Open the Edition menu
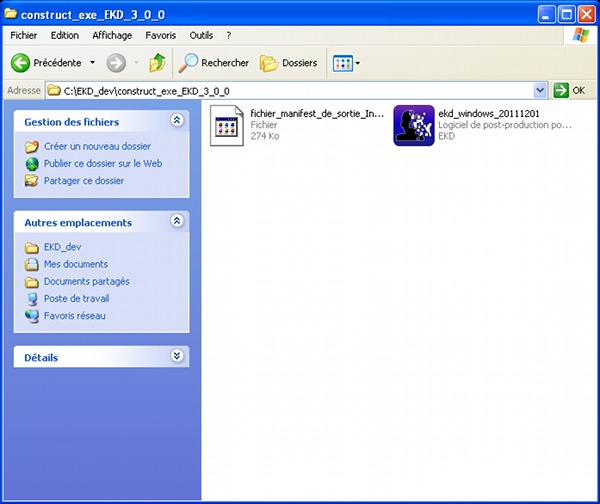 pyautogui.click(x=65, y=35)
